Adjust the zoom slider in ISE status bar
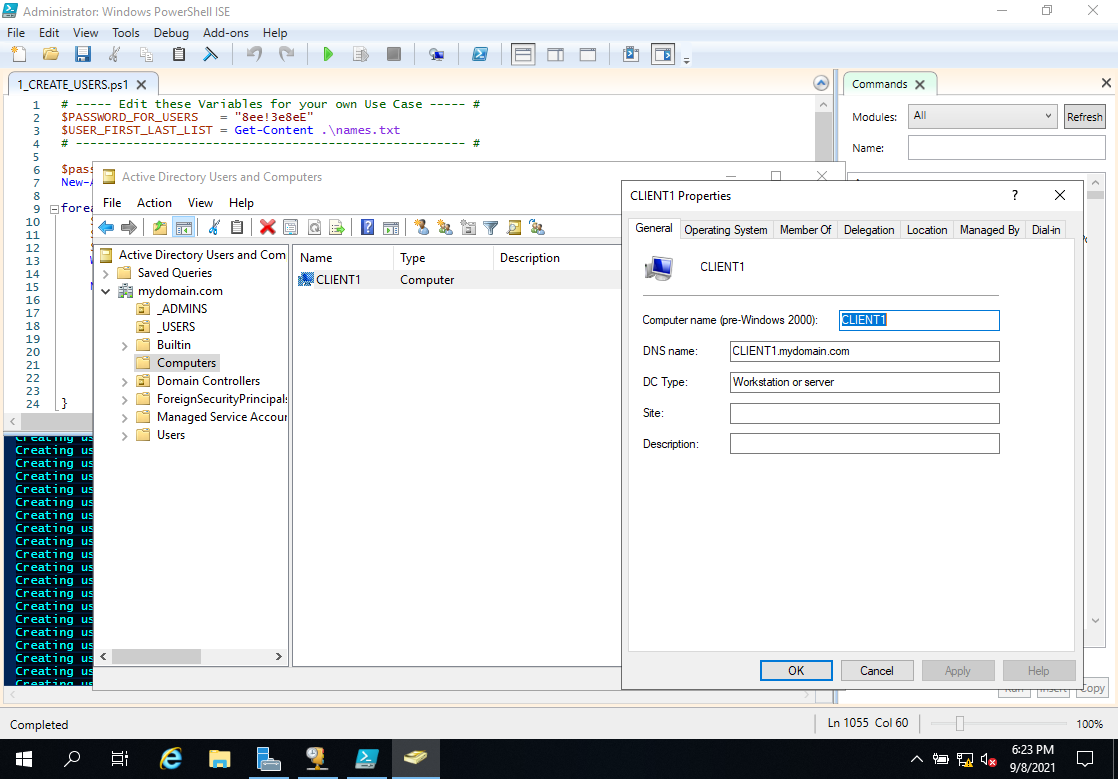 click(960, 724)
